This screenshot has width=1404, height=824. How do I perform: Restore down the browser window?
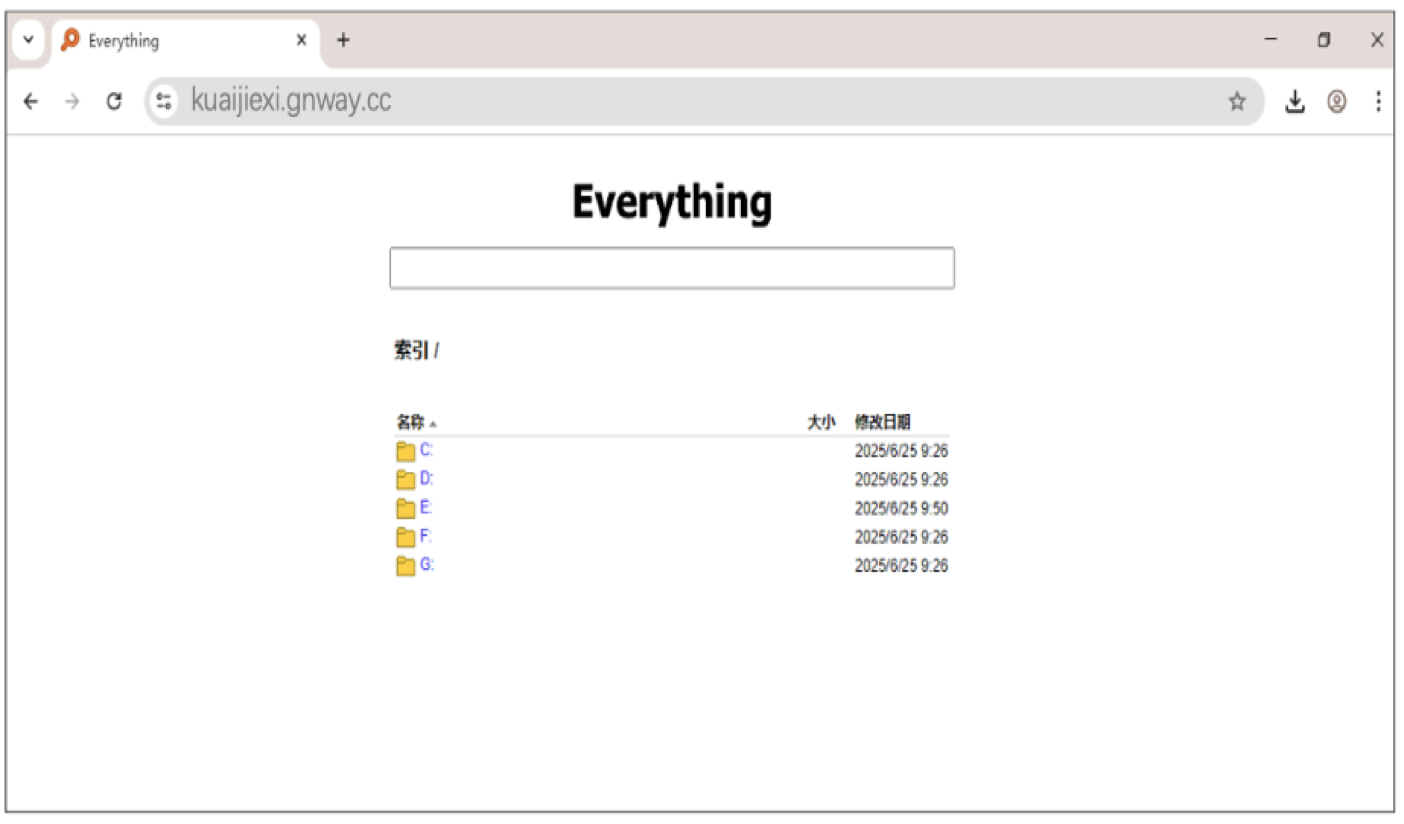[x=1324, y=40]
